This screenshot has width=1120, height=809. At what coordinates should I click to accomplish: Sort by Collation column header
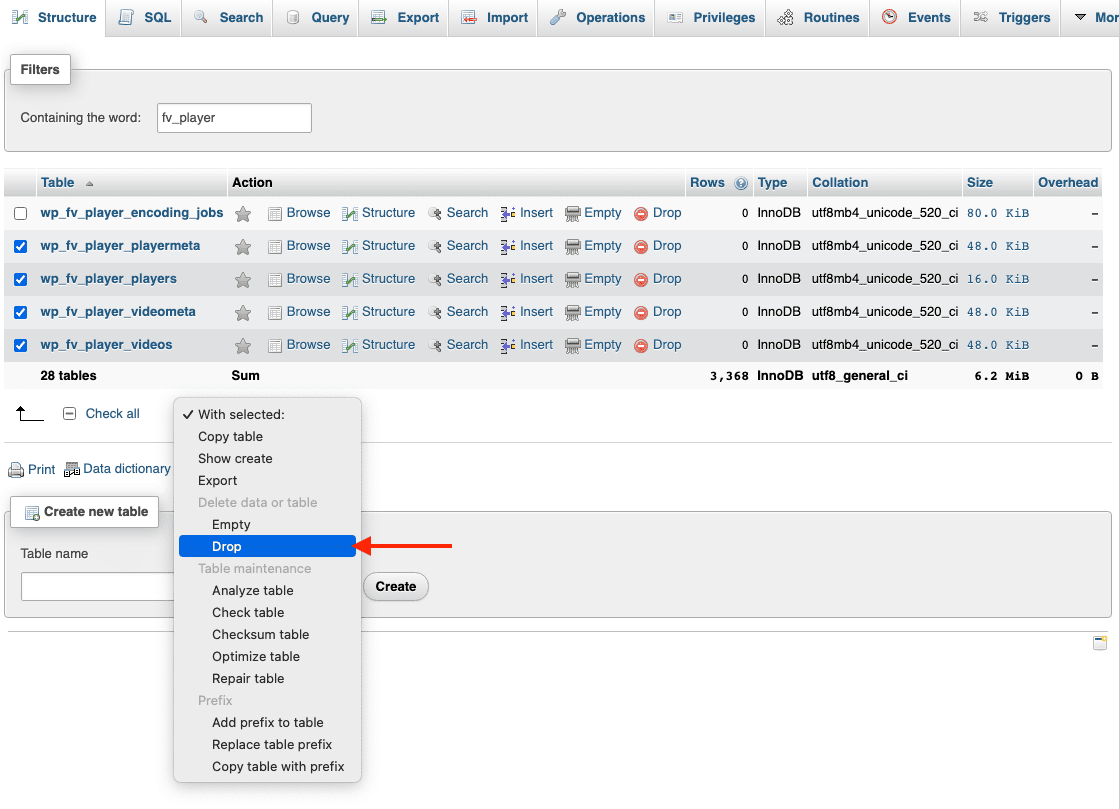tap(840, 183)
